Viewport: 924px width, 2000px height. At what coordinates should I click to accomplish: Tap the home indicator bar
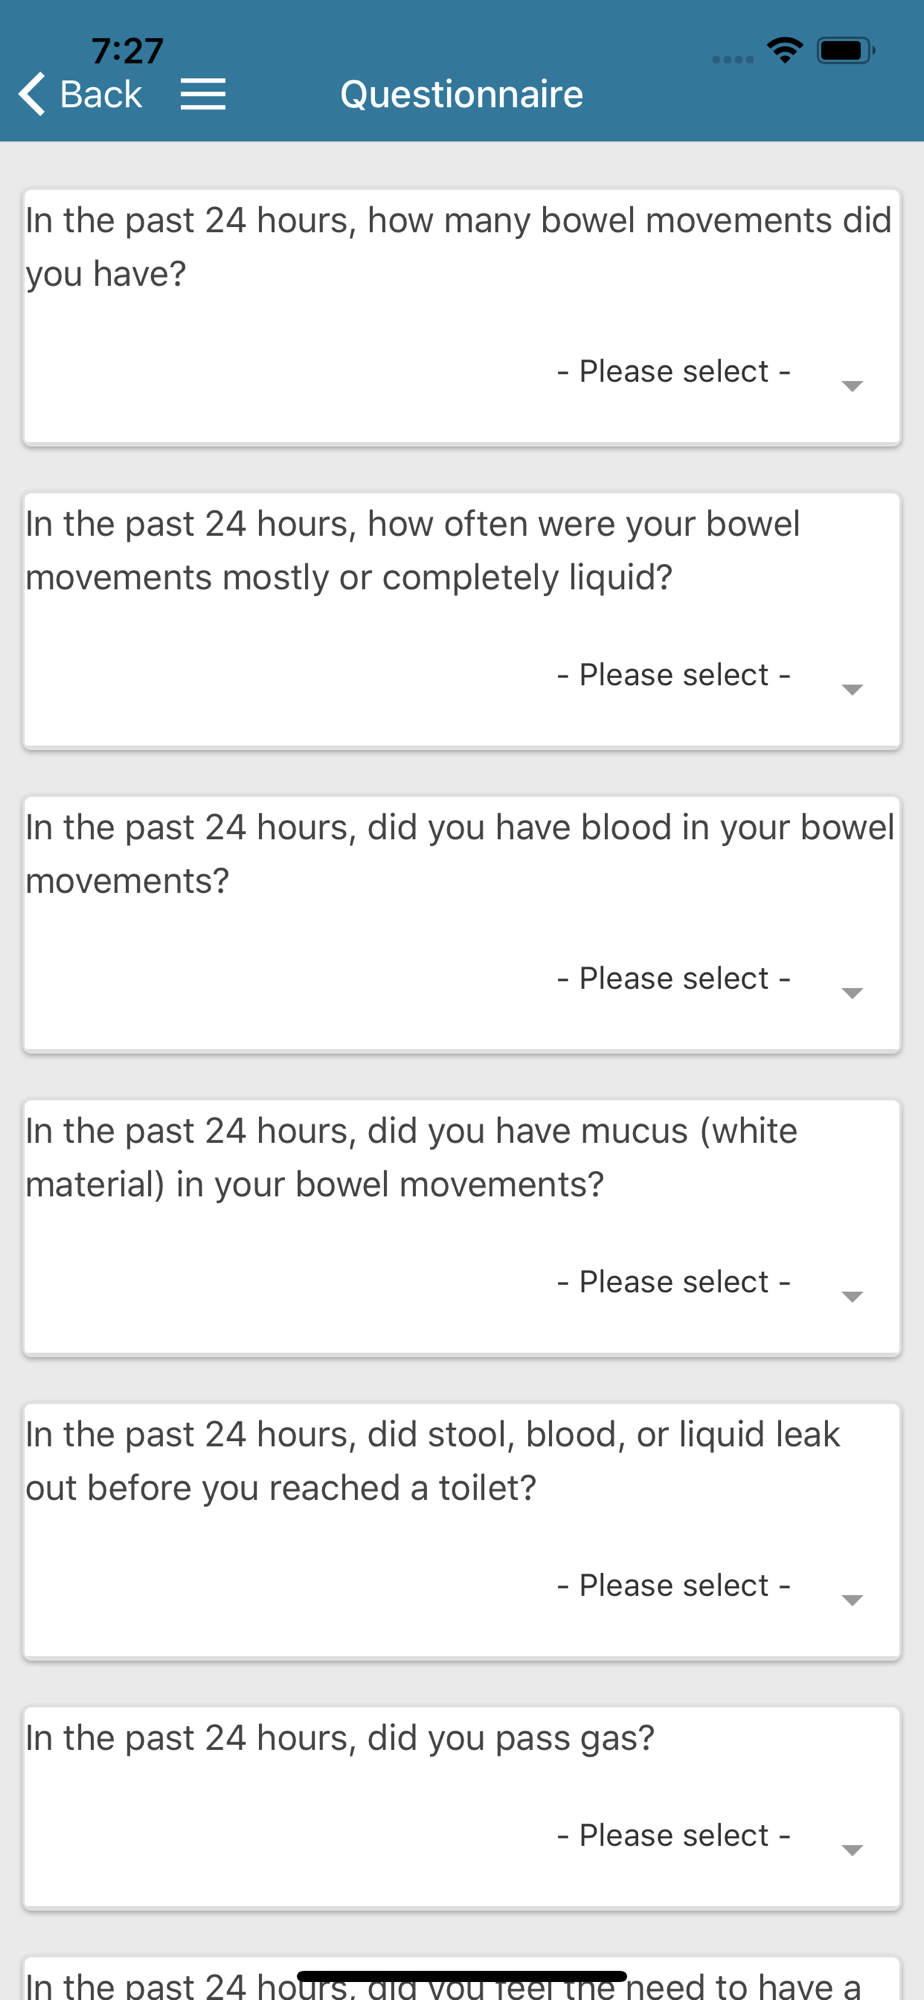pos(462,1976)
